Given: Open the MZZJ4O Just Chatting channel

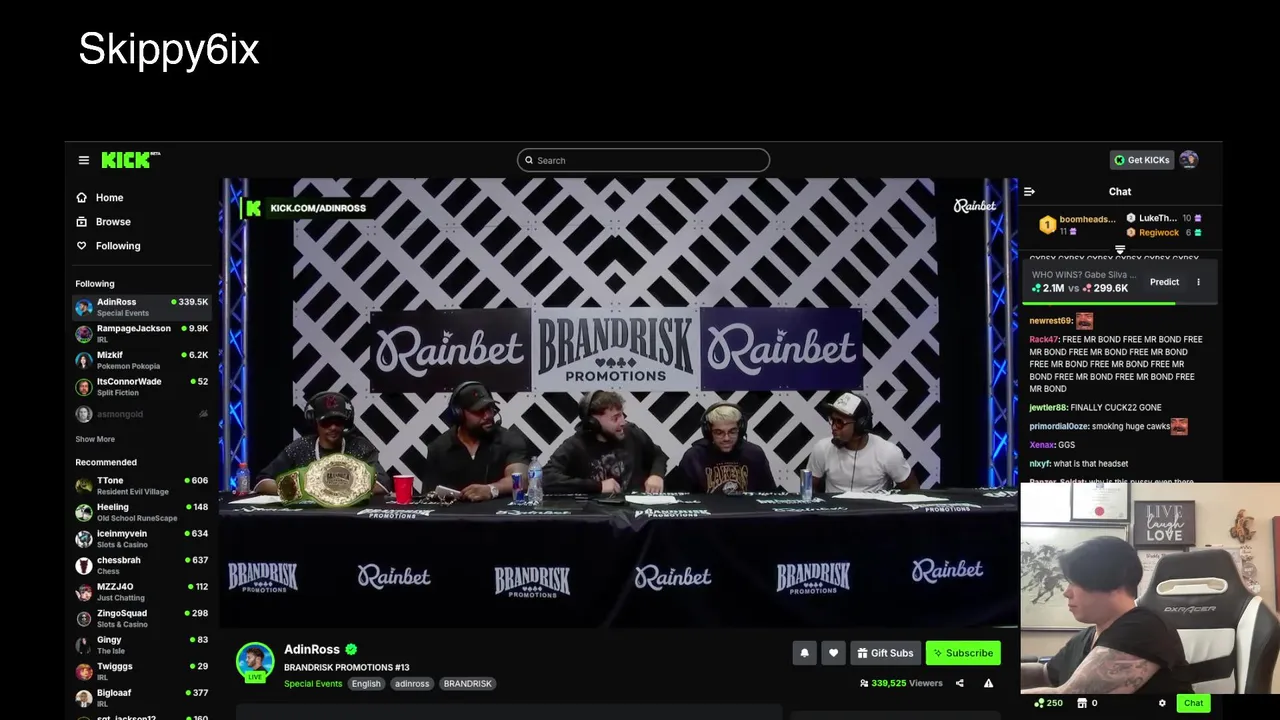Looking at the screenshot, I should (142, 592).
